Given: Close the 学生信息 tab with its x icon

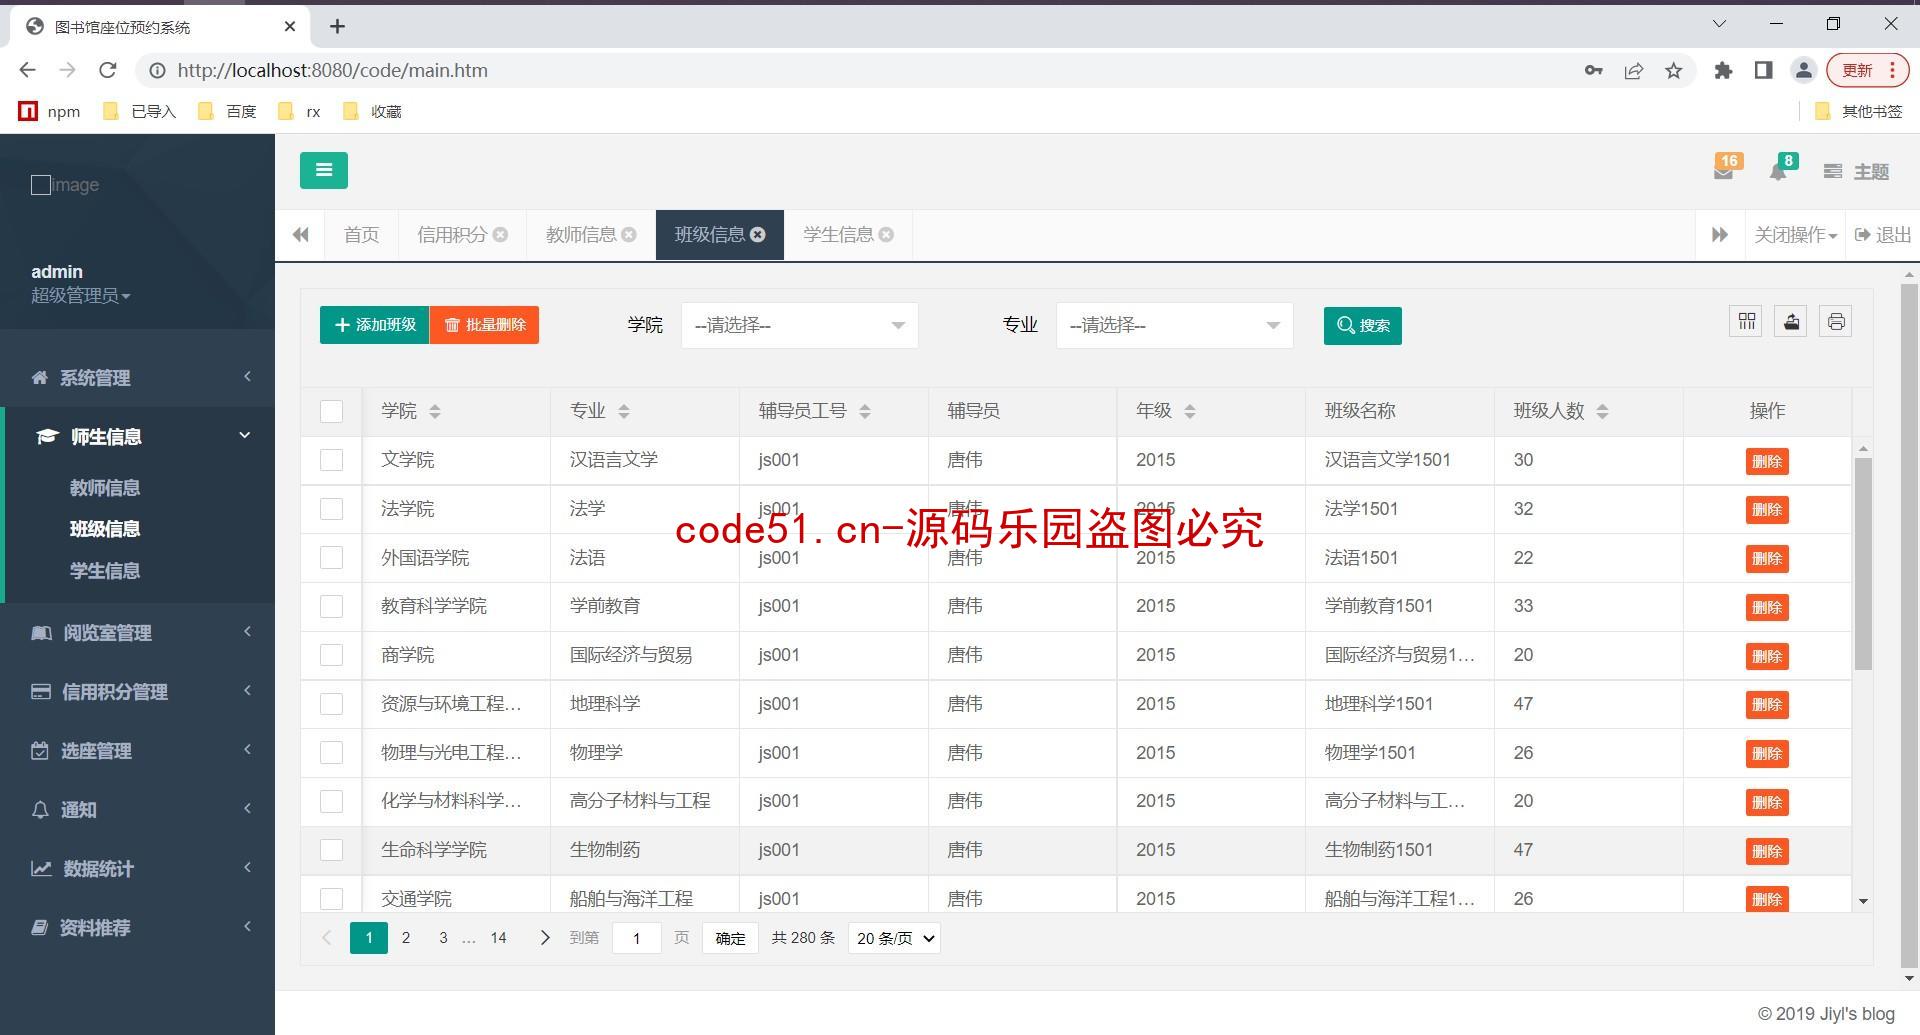Looking at the screenshot, I should coord(886,235).
